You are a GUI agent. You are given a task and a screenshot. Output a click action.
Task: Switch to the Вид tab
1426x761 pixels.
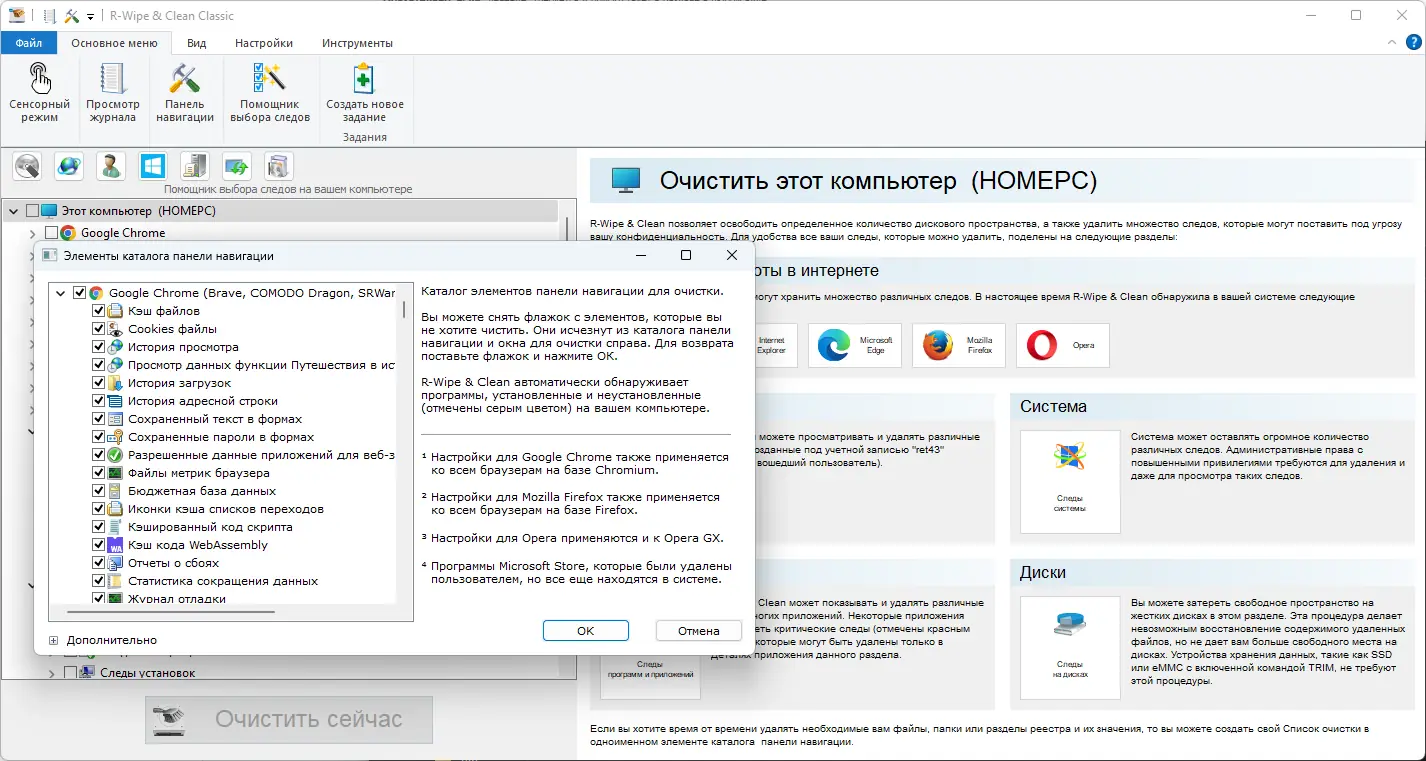197,43
